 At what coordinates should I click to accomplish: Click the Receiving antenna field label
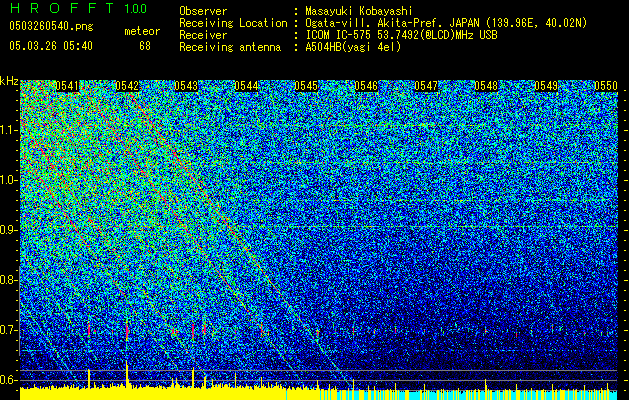(230, 47)
